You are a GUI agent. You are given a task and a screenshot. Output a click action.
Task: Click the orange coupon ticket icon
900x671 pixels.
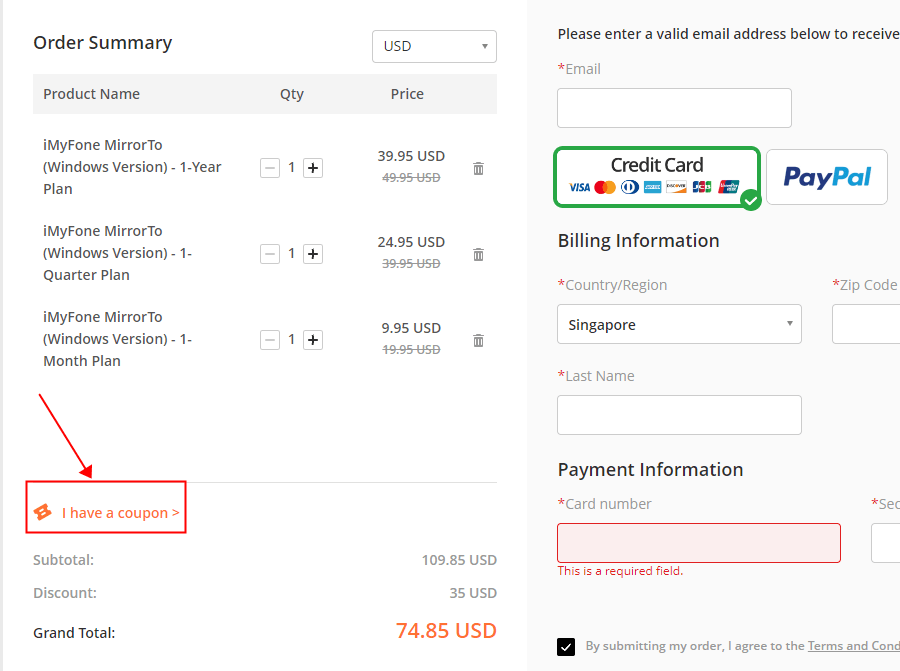(42, 512)
